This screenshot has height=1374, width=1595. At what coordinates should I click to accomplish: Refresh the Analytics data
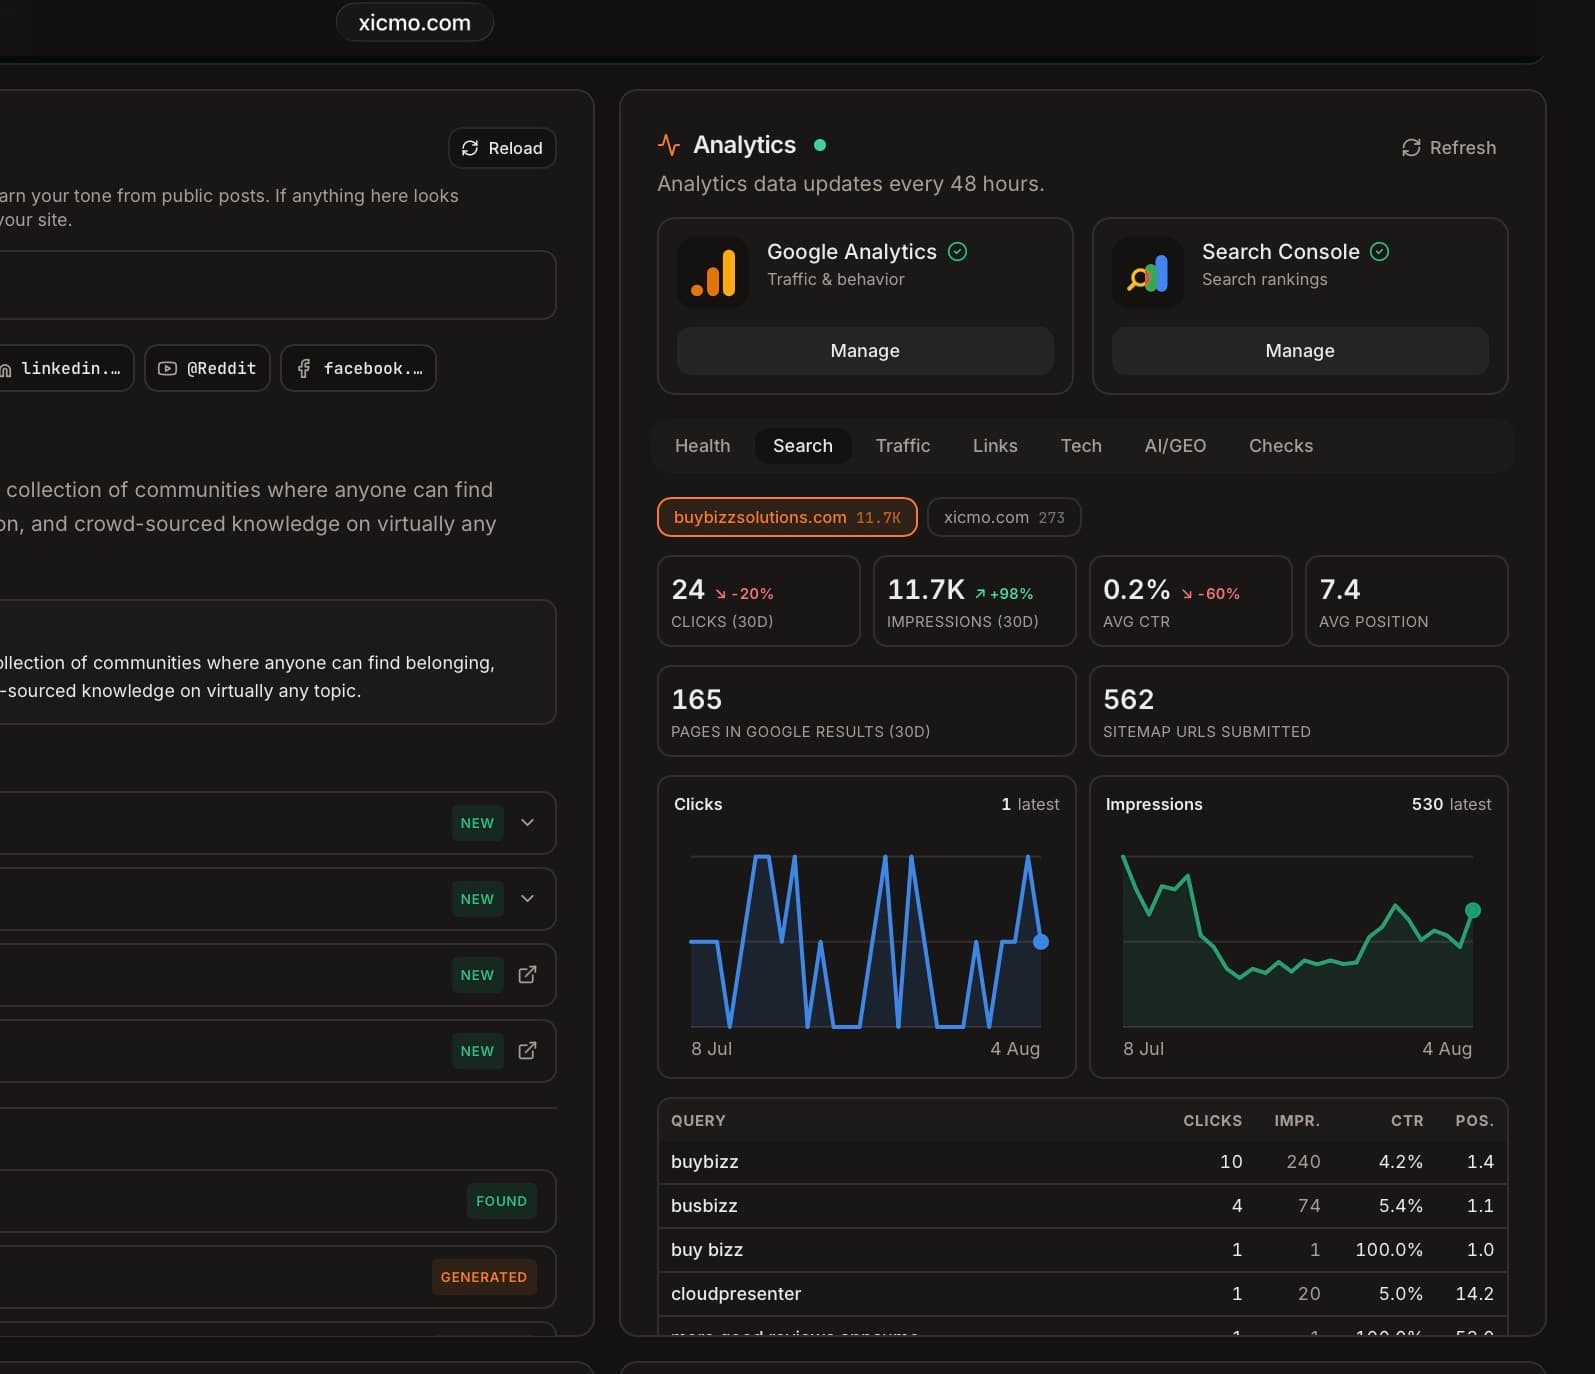(1449, 148)
